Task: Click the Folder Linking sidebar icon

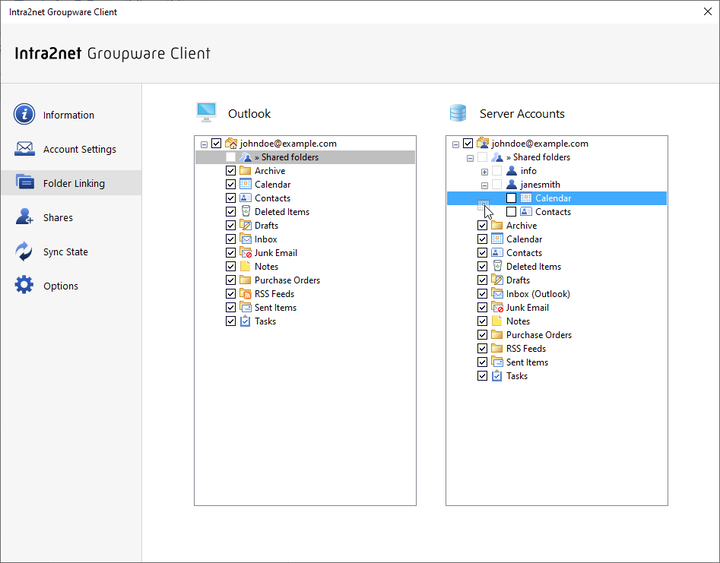Action: [24, 182]
